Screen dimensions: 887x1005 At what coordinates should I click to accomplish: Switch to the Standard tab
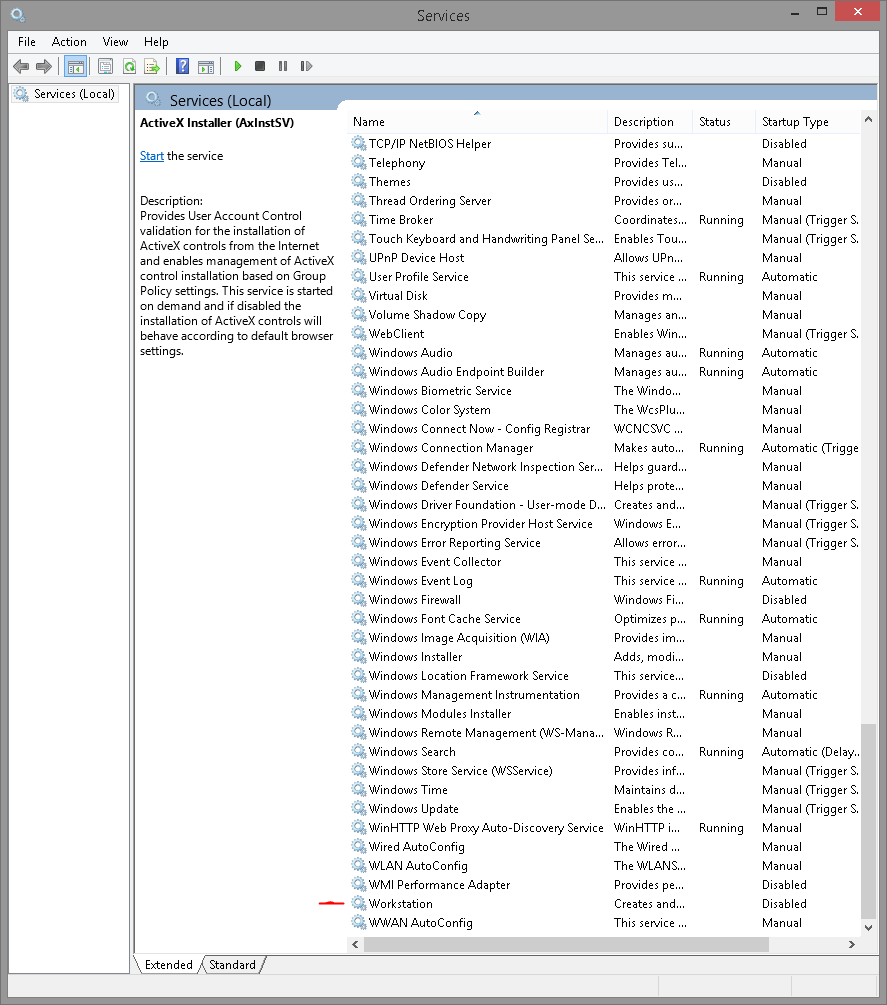pos(232,965)
